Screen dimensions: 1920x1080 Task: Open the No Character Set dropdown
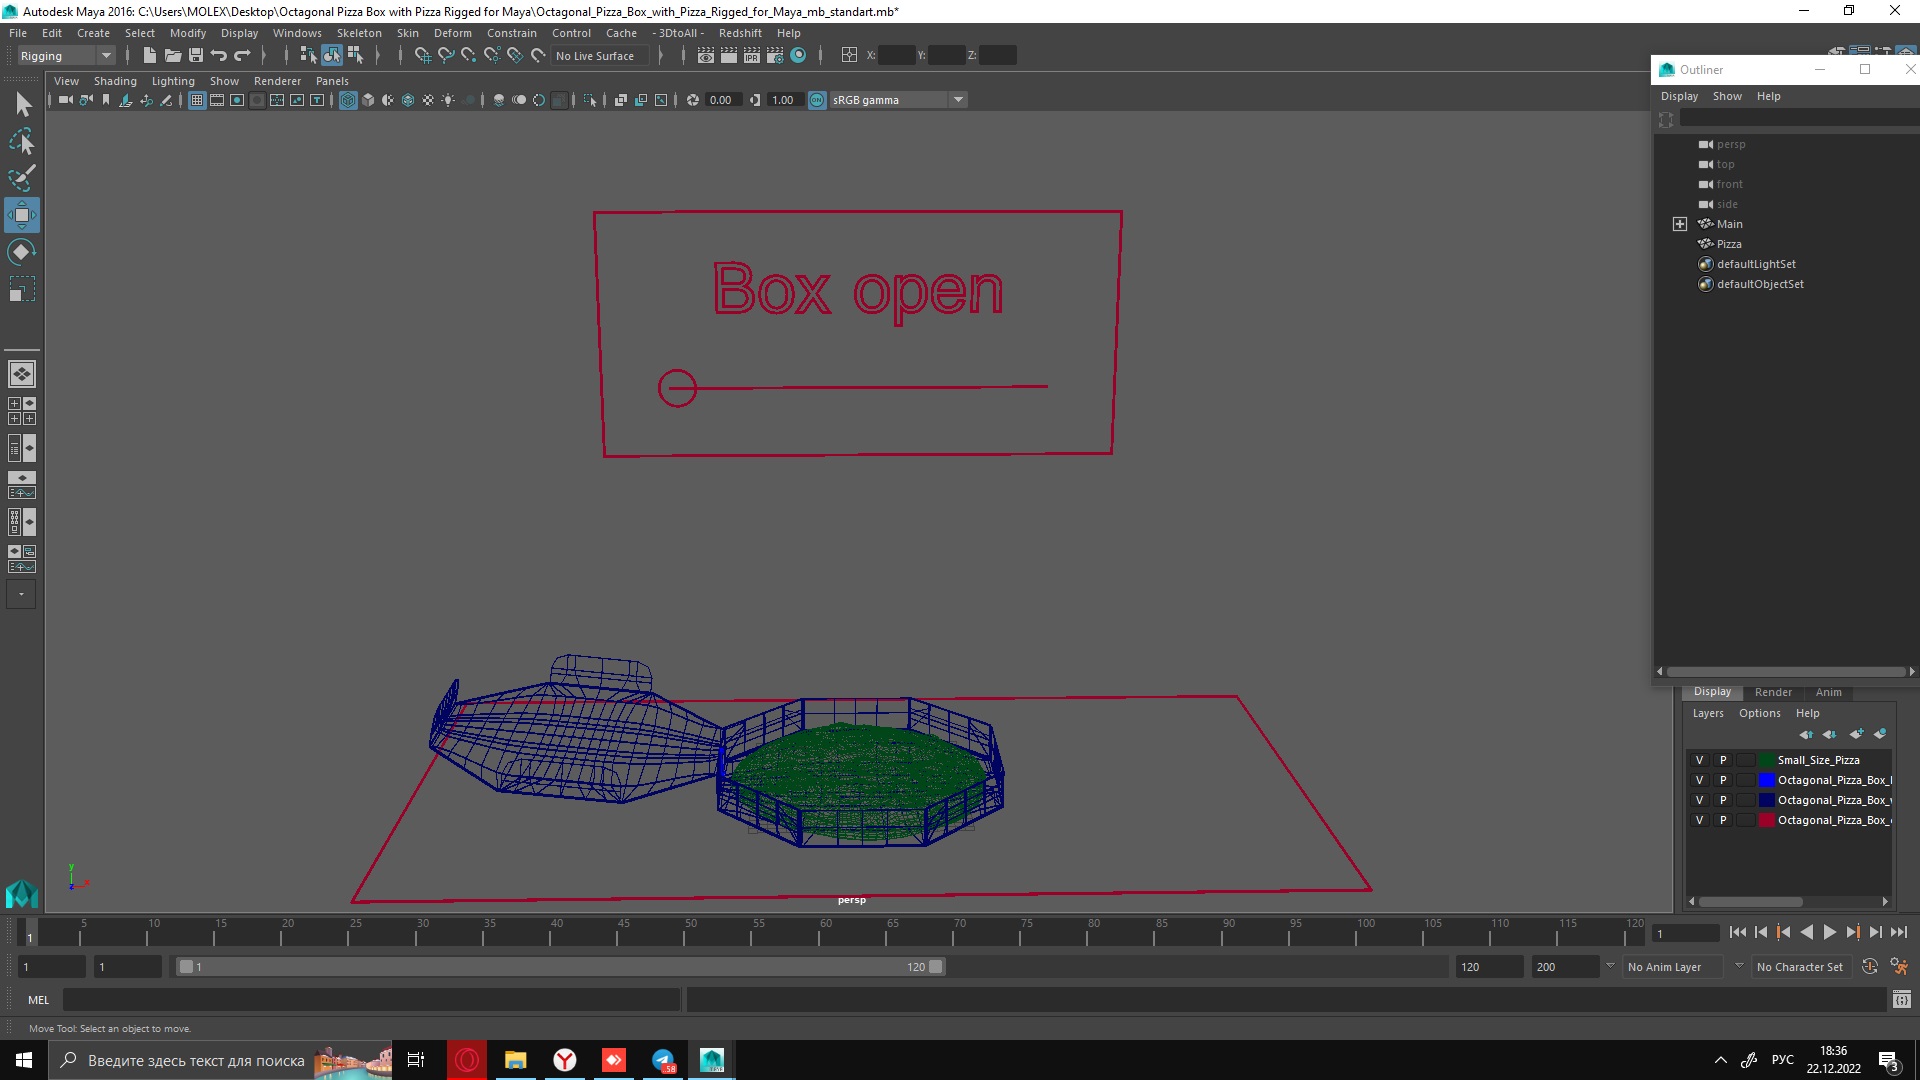1803,967
